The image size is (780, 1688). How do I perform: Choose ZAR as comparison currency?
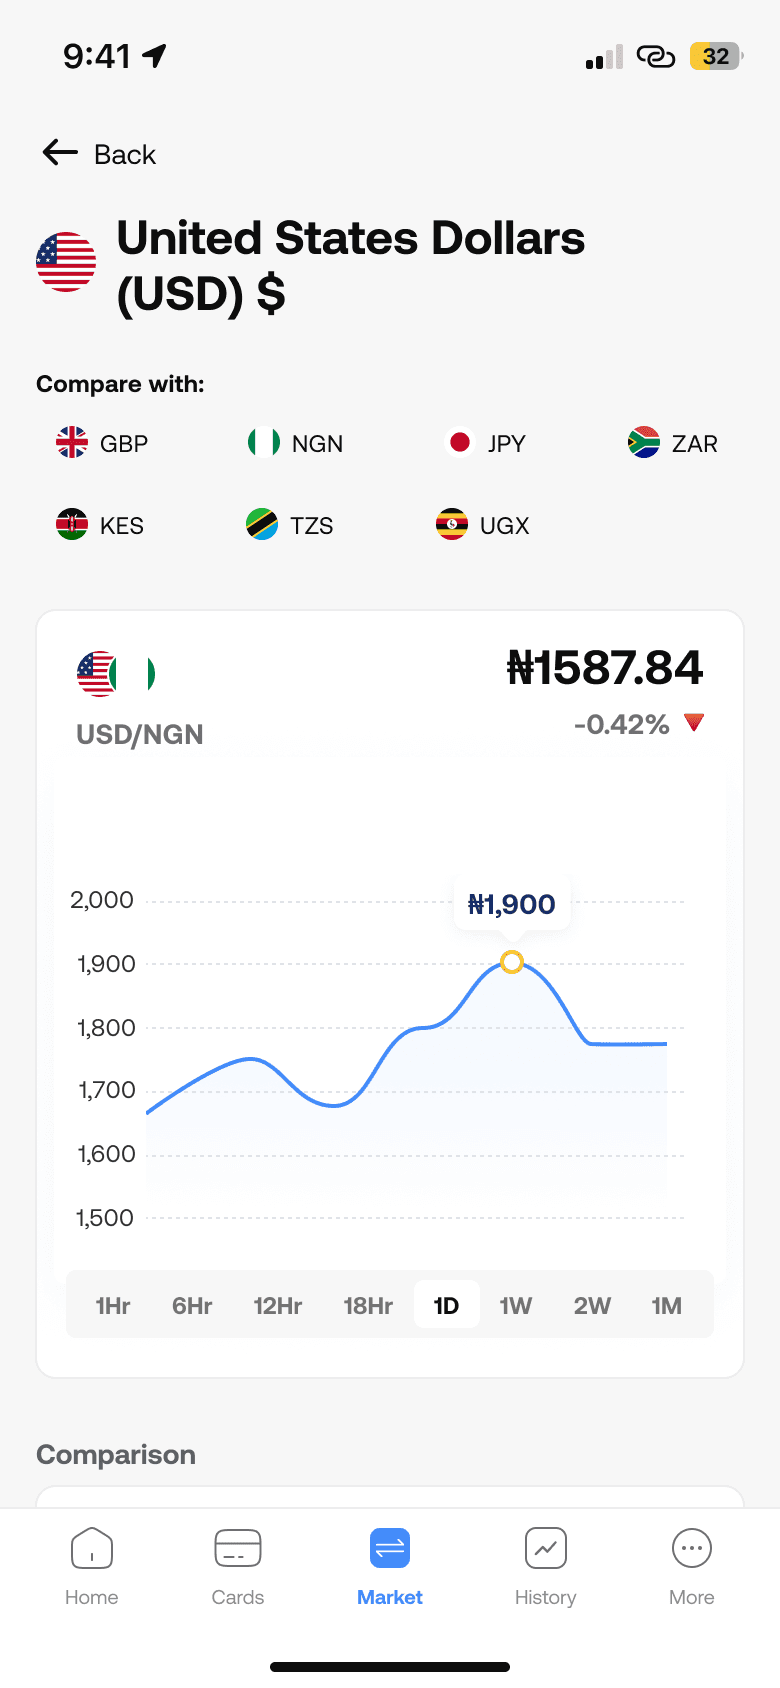point(673,442)
